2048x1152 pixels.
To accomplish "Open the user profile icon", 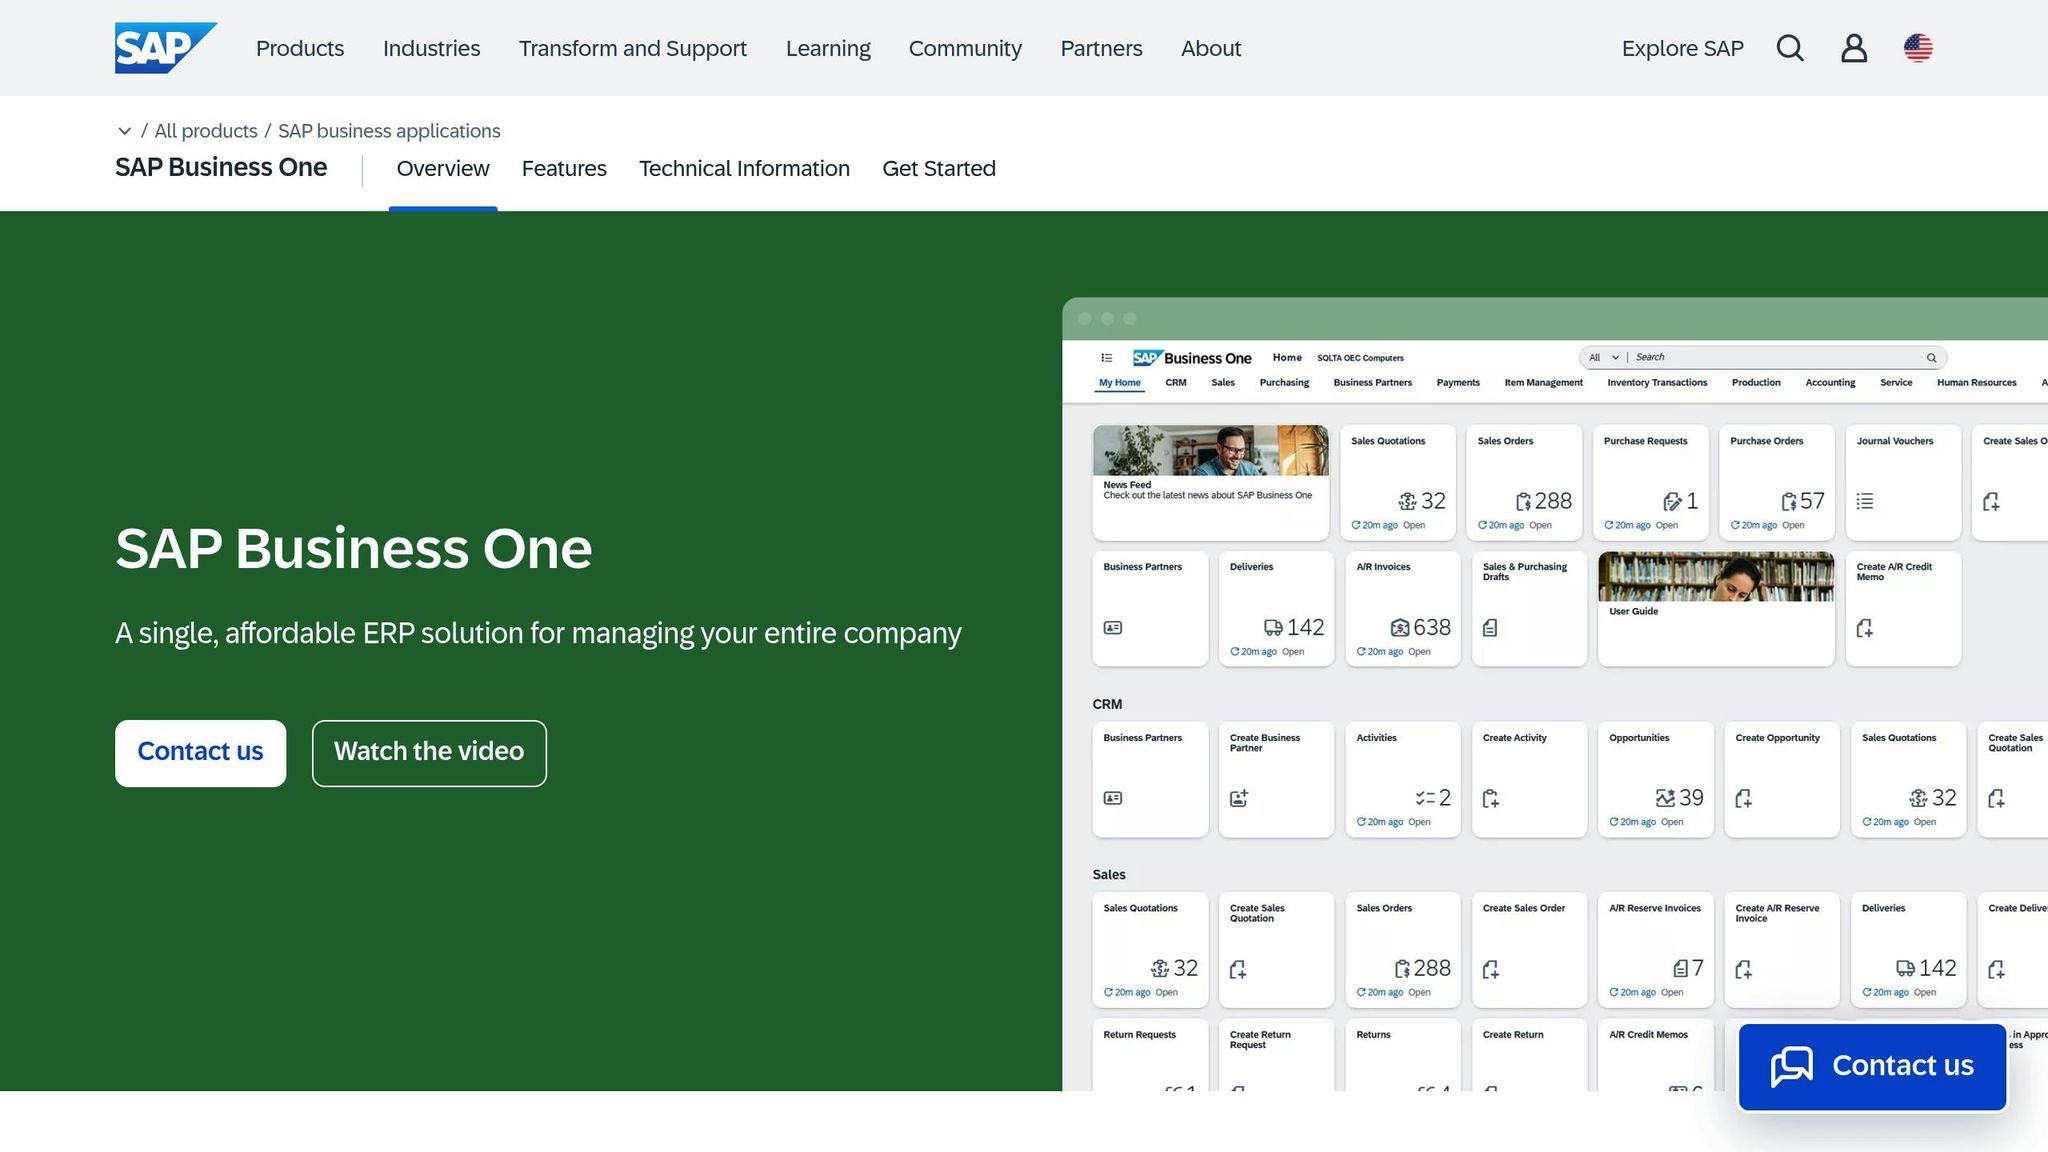I will point(1854,48).
